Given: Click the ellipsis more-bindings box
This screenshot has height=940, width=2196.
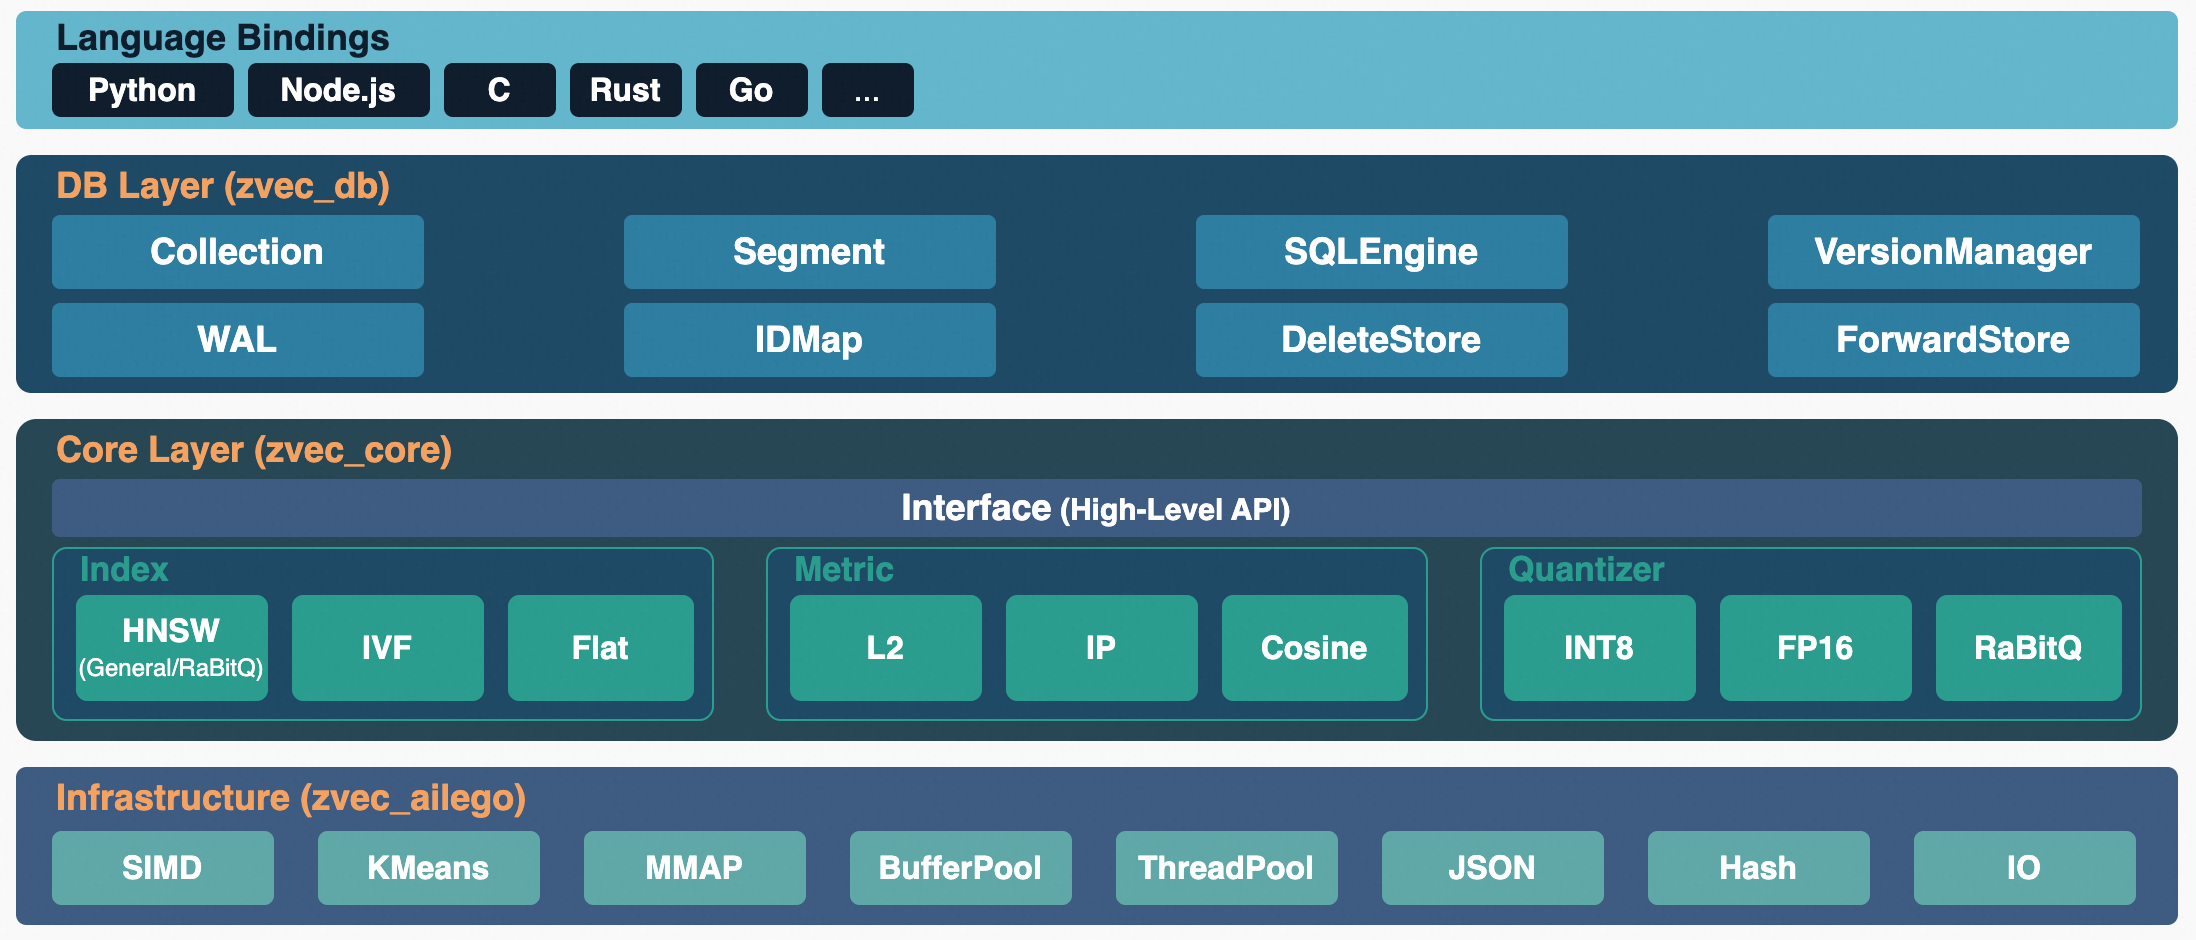Looking at the screenshot, I should (867, 90).
